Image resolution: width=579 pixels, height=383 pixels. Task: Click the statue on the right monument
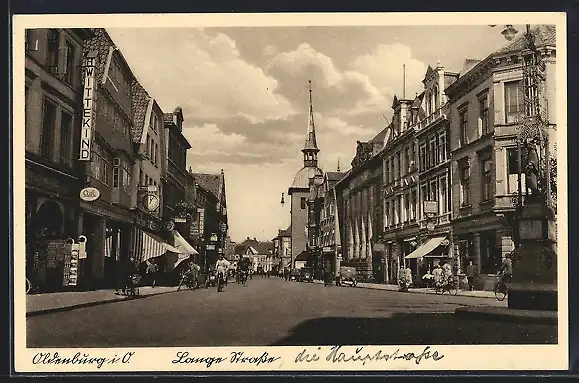point(532,173)
